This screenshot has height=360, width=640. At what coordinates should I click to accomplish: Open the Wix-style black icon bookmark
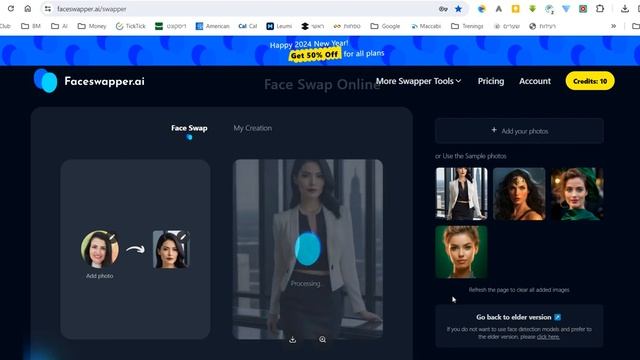(312, 26)
